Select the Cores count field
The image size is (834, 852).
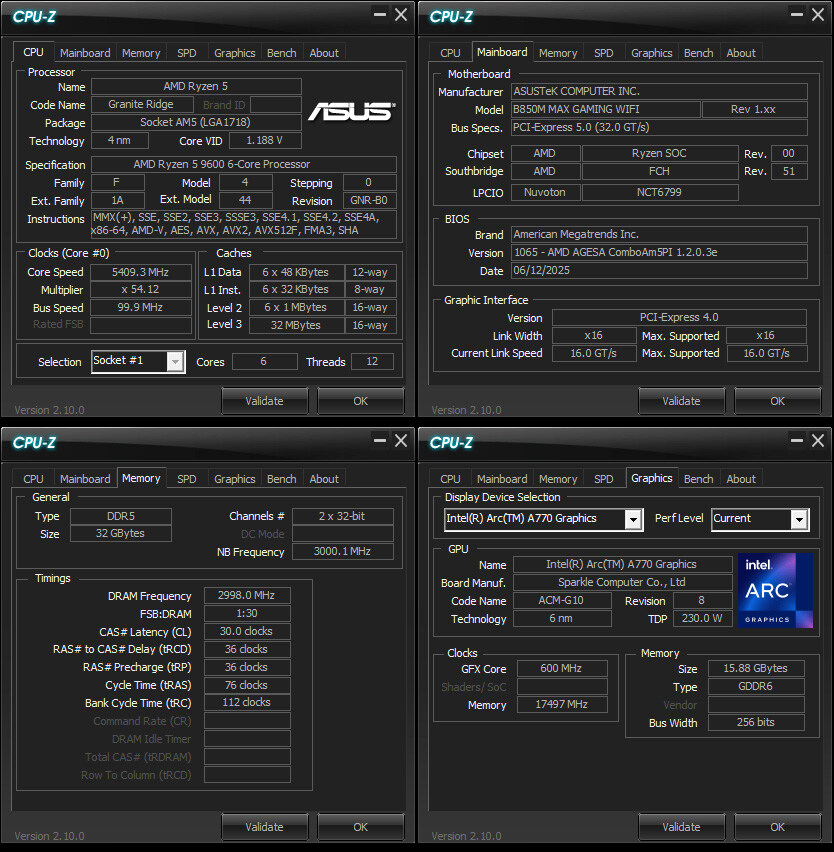264,361
